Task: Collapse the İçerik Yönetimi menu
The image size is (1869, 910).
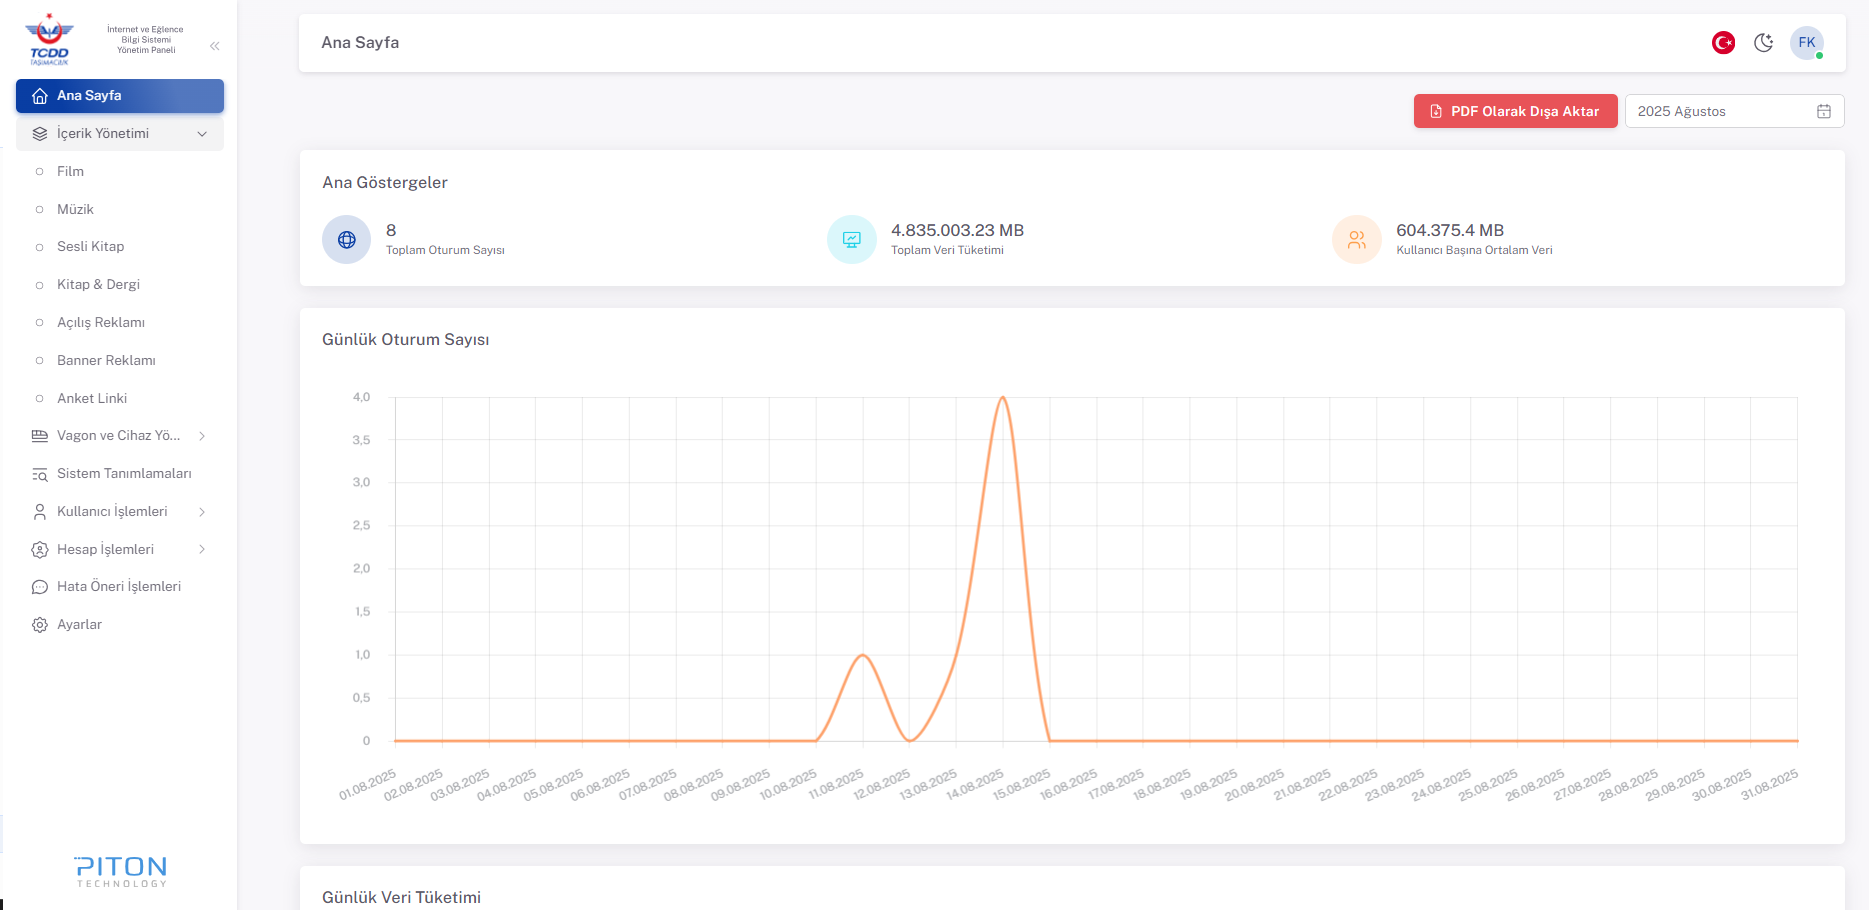Action: coord(202,134)
